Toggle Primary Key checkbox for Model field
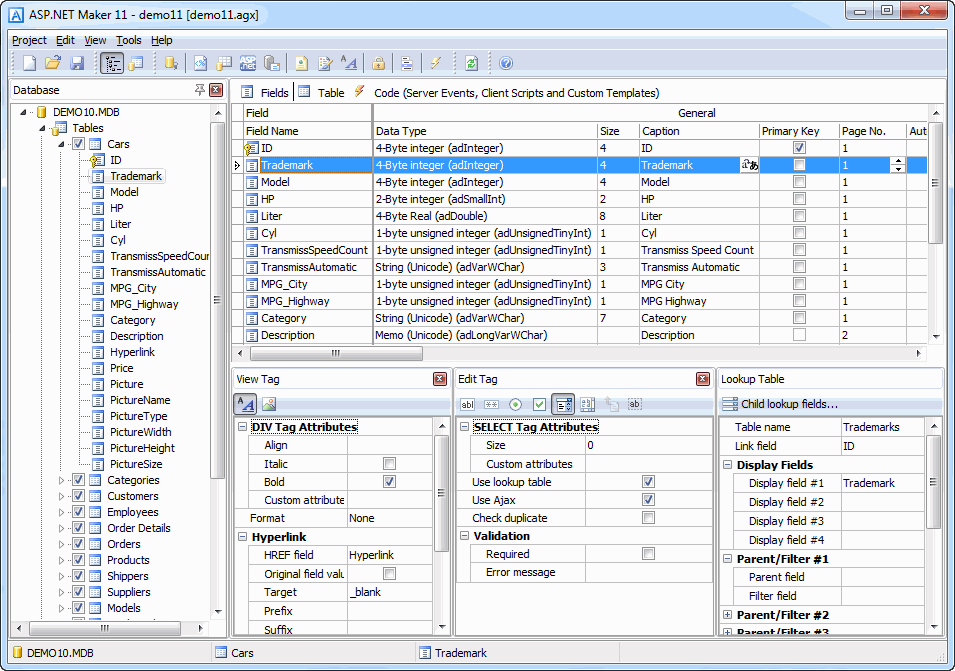Viewport: 955px width, 671px height. click(x=799, y=182)
